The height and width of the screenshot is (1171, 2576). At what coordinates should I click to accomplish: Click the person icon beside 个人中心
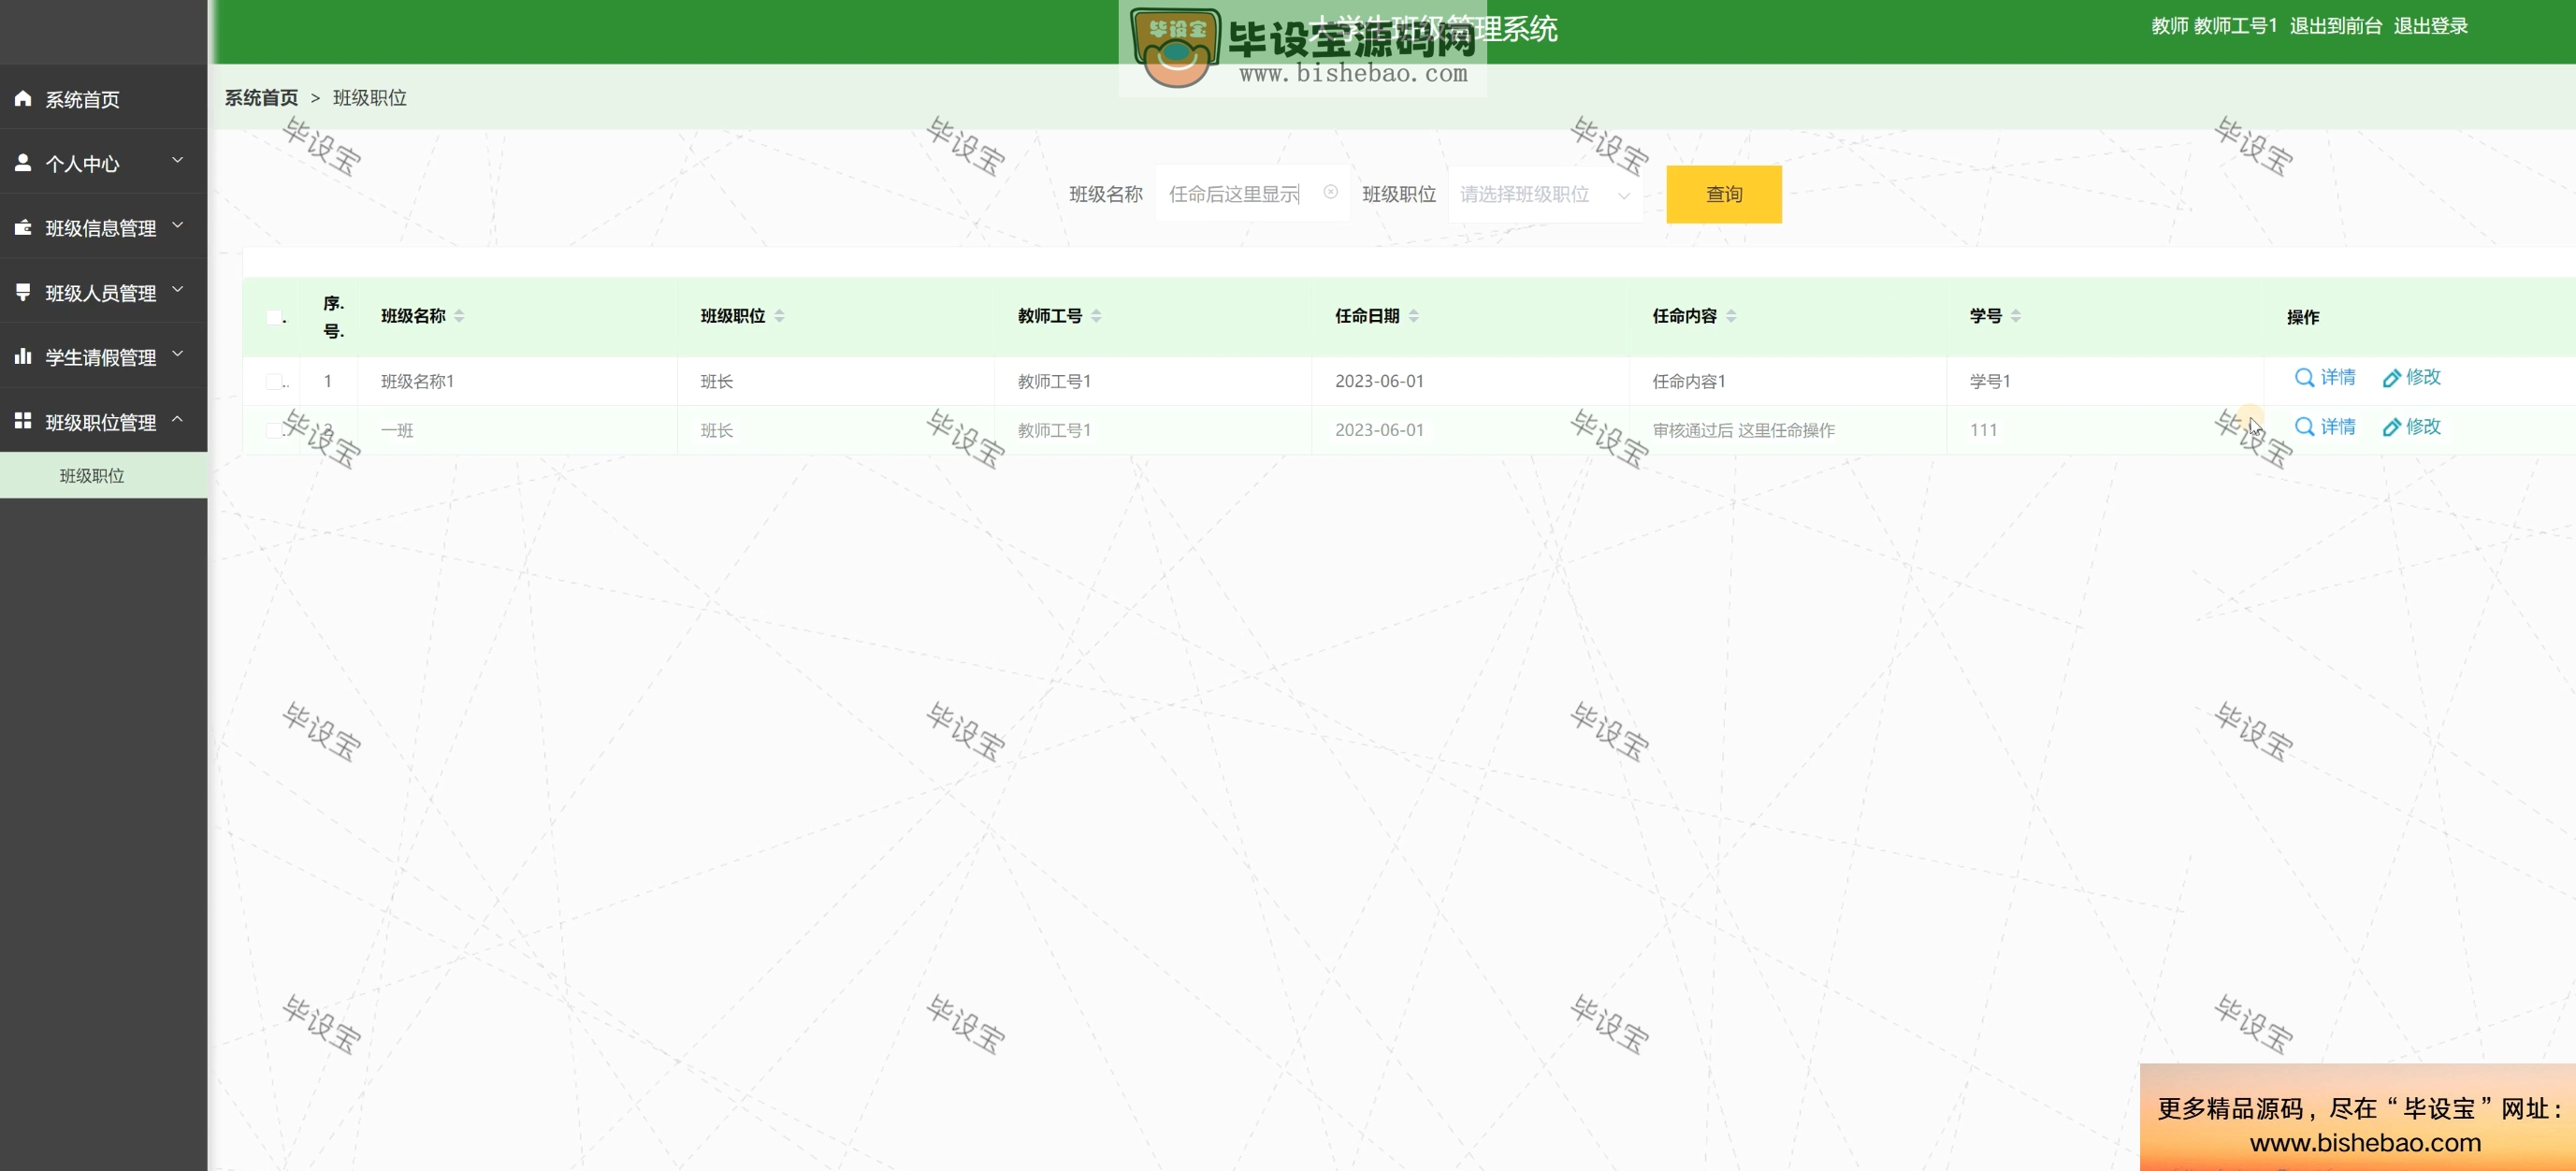[x=23, y=162]
